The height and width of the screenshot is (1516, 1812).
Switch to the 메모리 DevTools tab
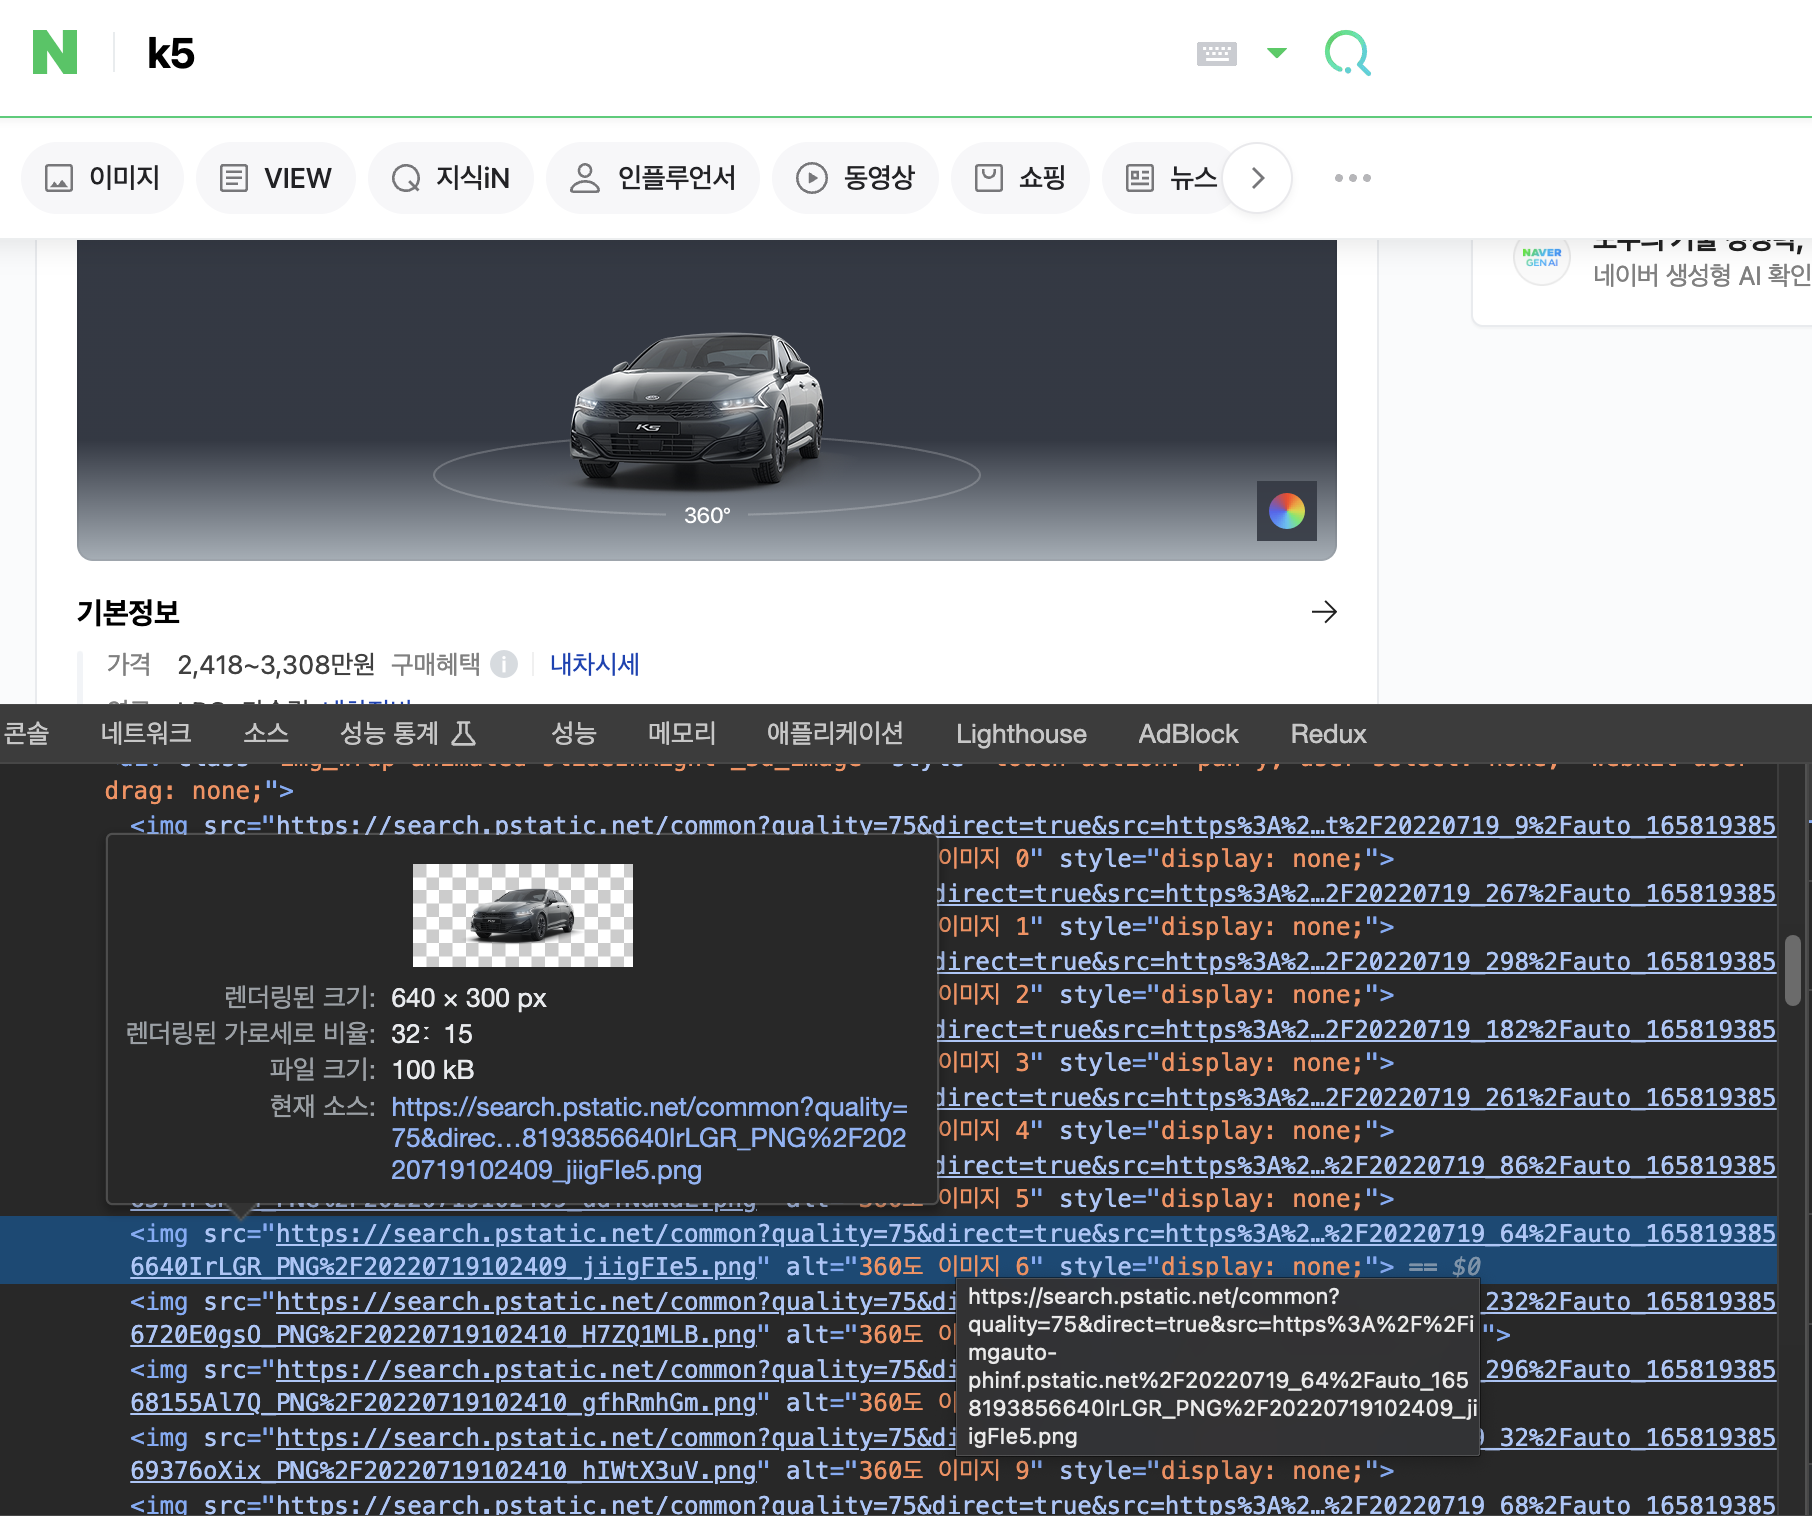click(682, 733)
